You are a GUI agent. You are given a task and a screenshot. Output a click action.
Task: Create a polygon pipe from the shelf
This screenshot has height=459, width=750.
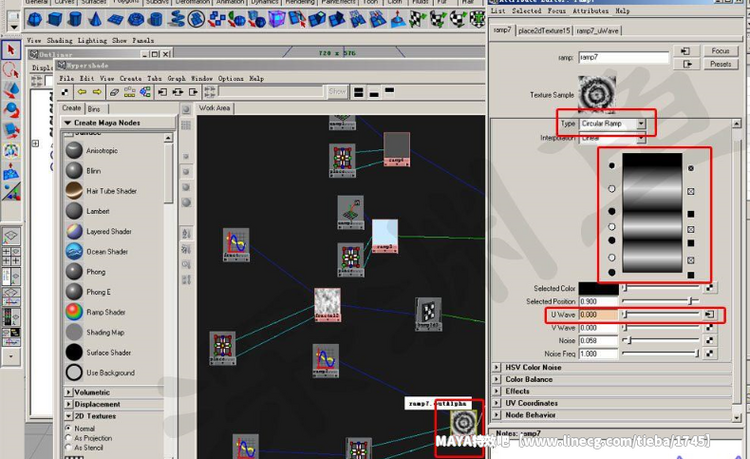pyautogui.click(x=156, y=20)
